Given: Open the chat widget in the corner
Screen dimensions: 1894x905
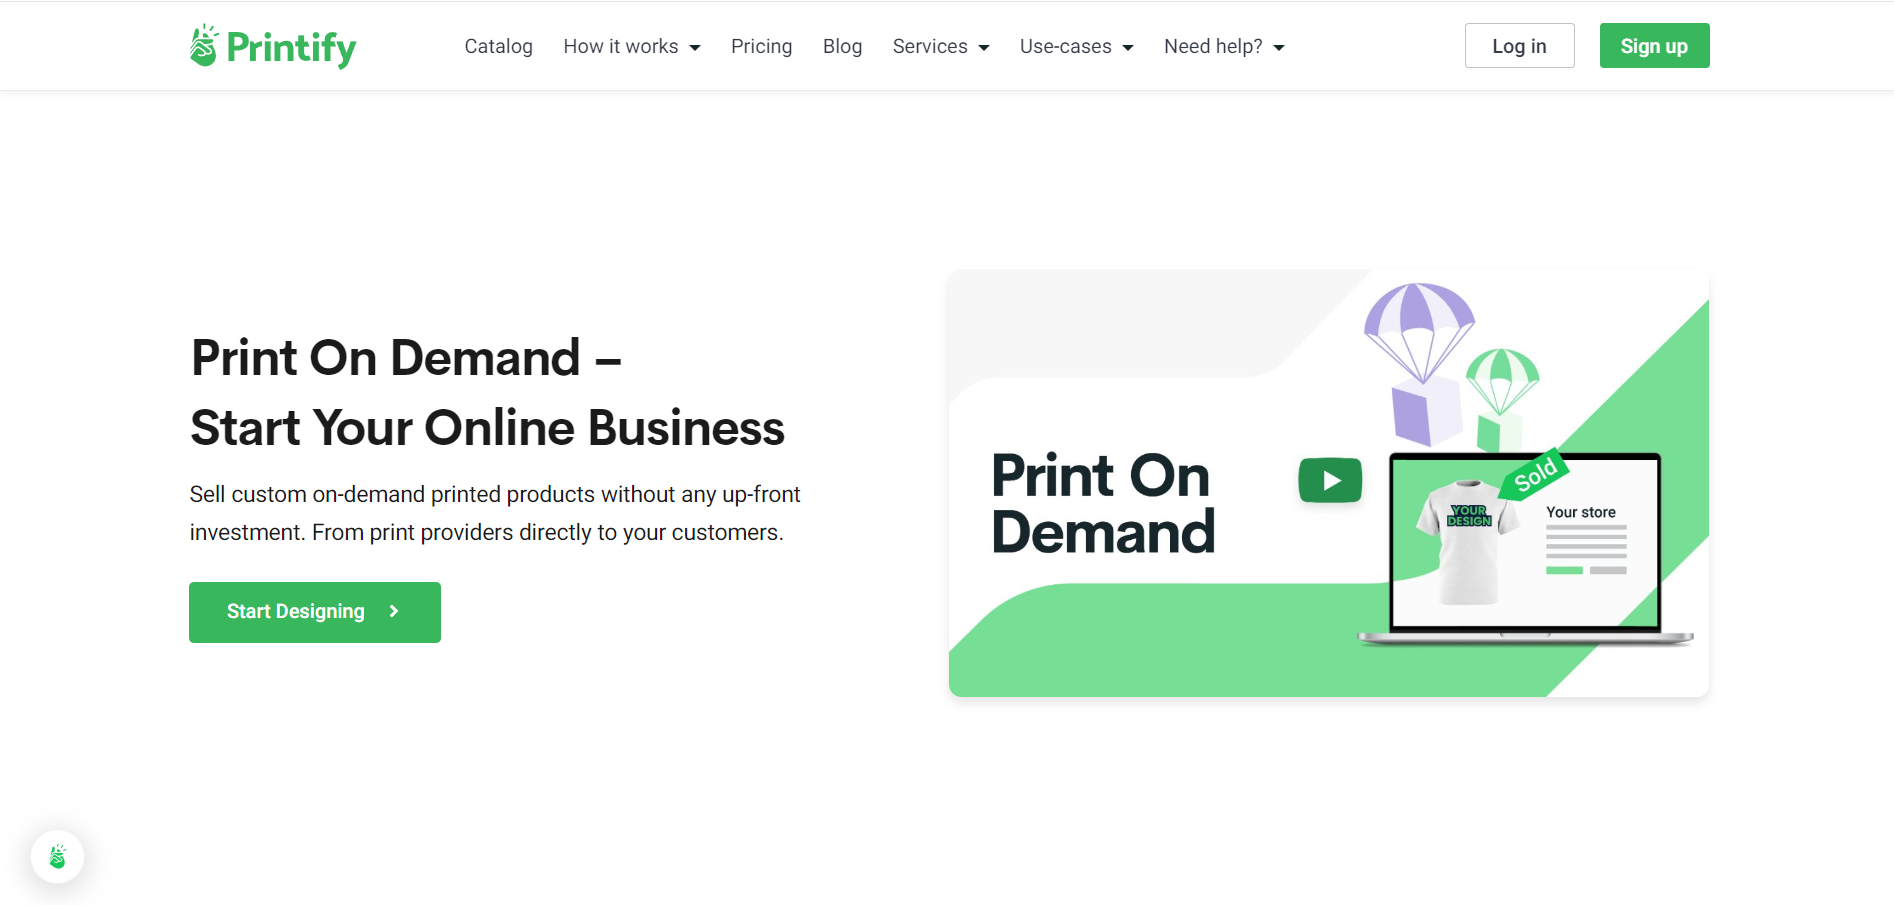Looking at the screenshot, I should tap(57, 856).
